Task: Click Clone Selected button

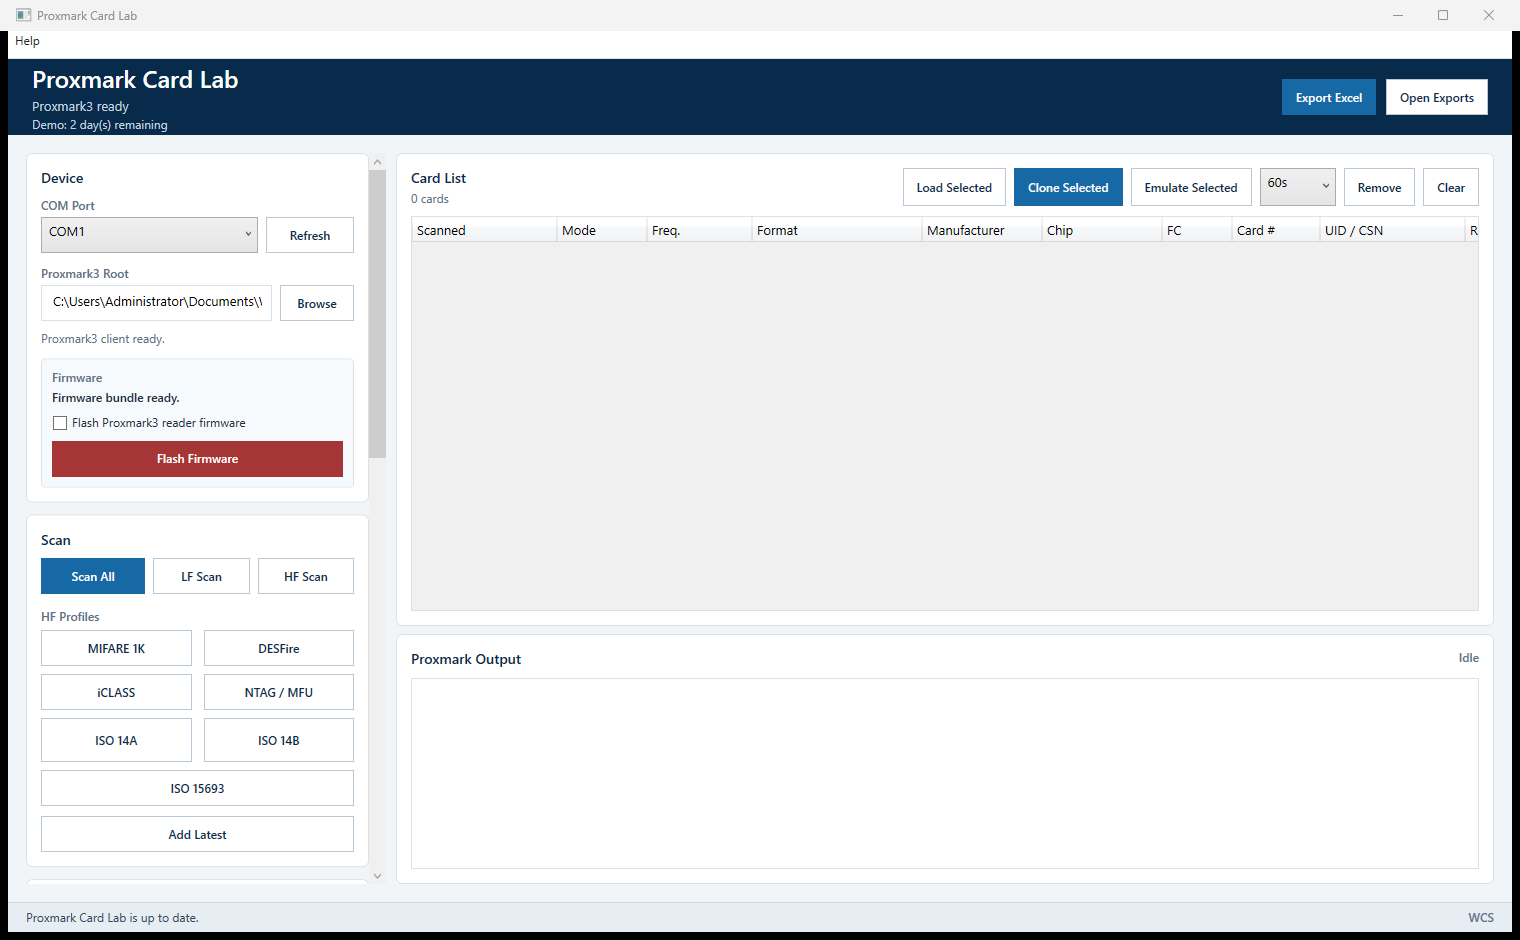Action: tap(1068, 187)
